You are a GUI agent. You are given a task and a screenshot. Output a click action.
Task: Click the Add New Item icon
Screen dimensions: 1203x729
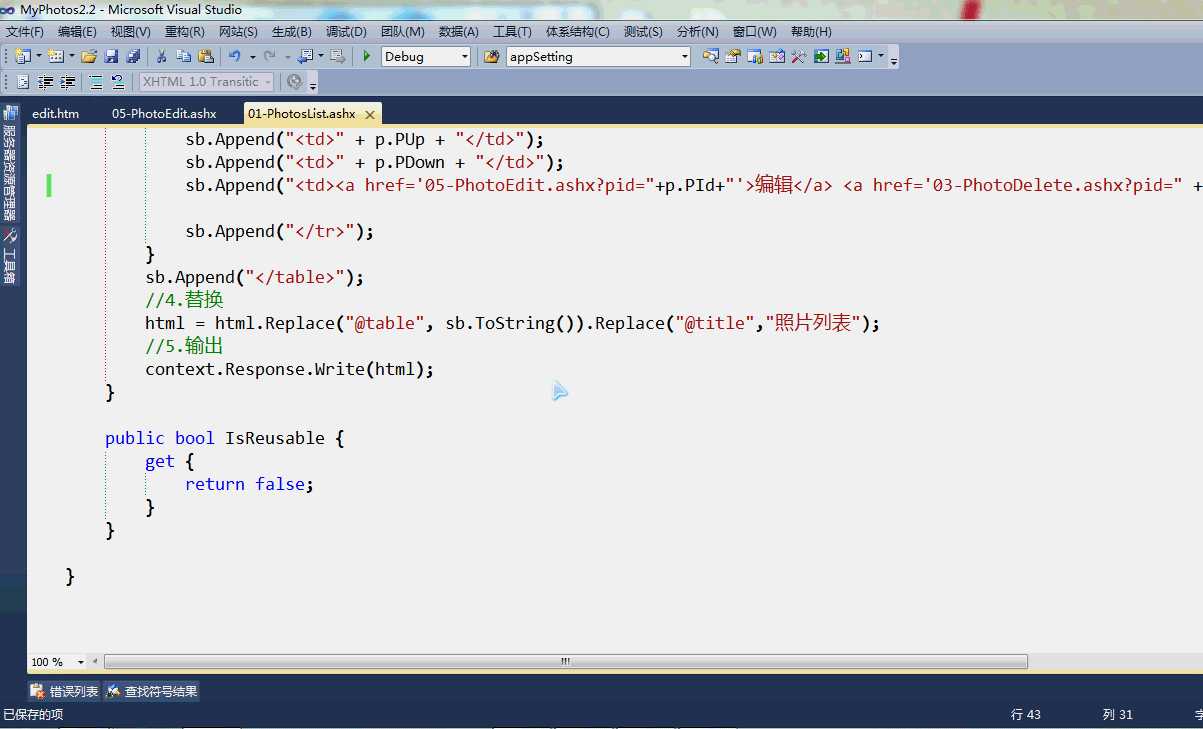point(56,56)
